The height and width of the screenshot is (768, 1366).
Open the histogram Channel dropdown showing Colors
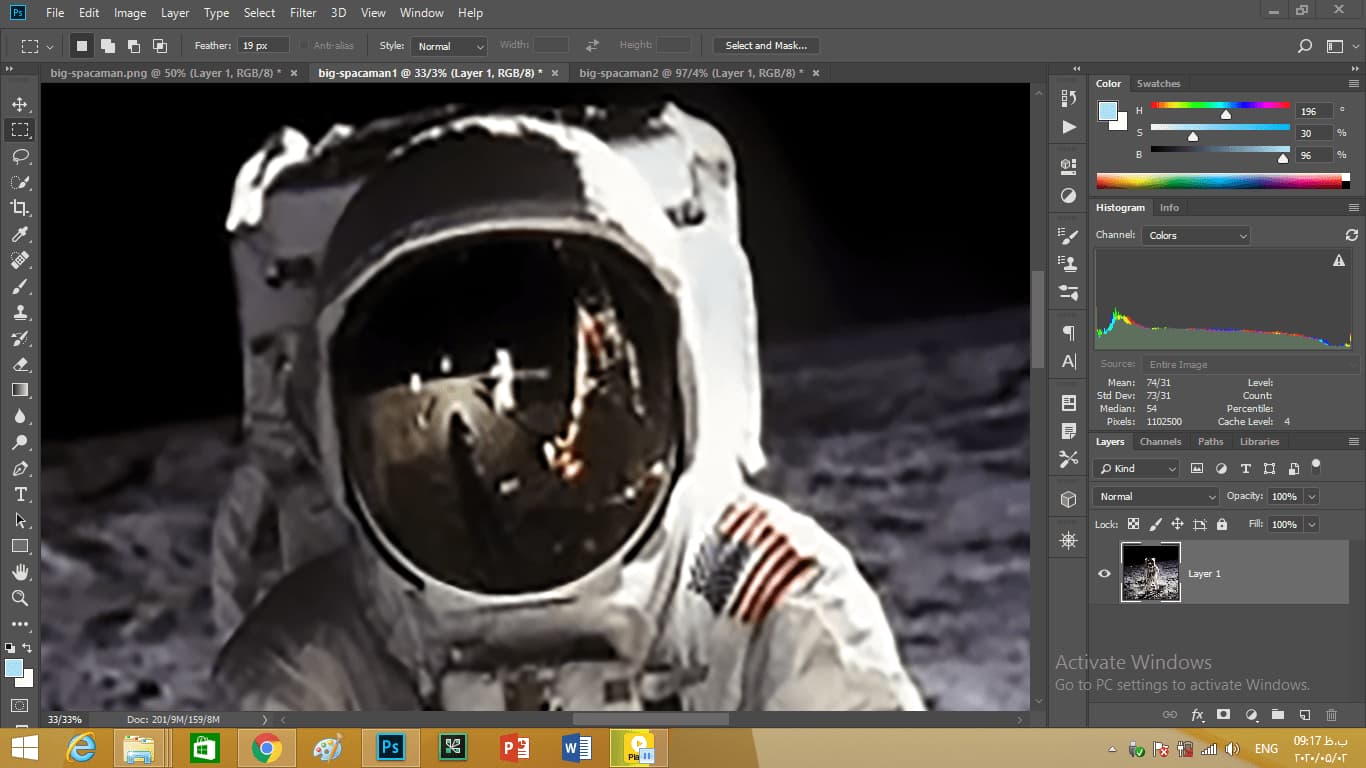coord(1196,235)
